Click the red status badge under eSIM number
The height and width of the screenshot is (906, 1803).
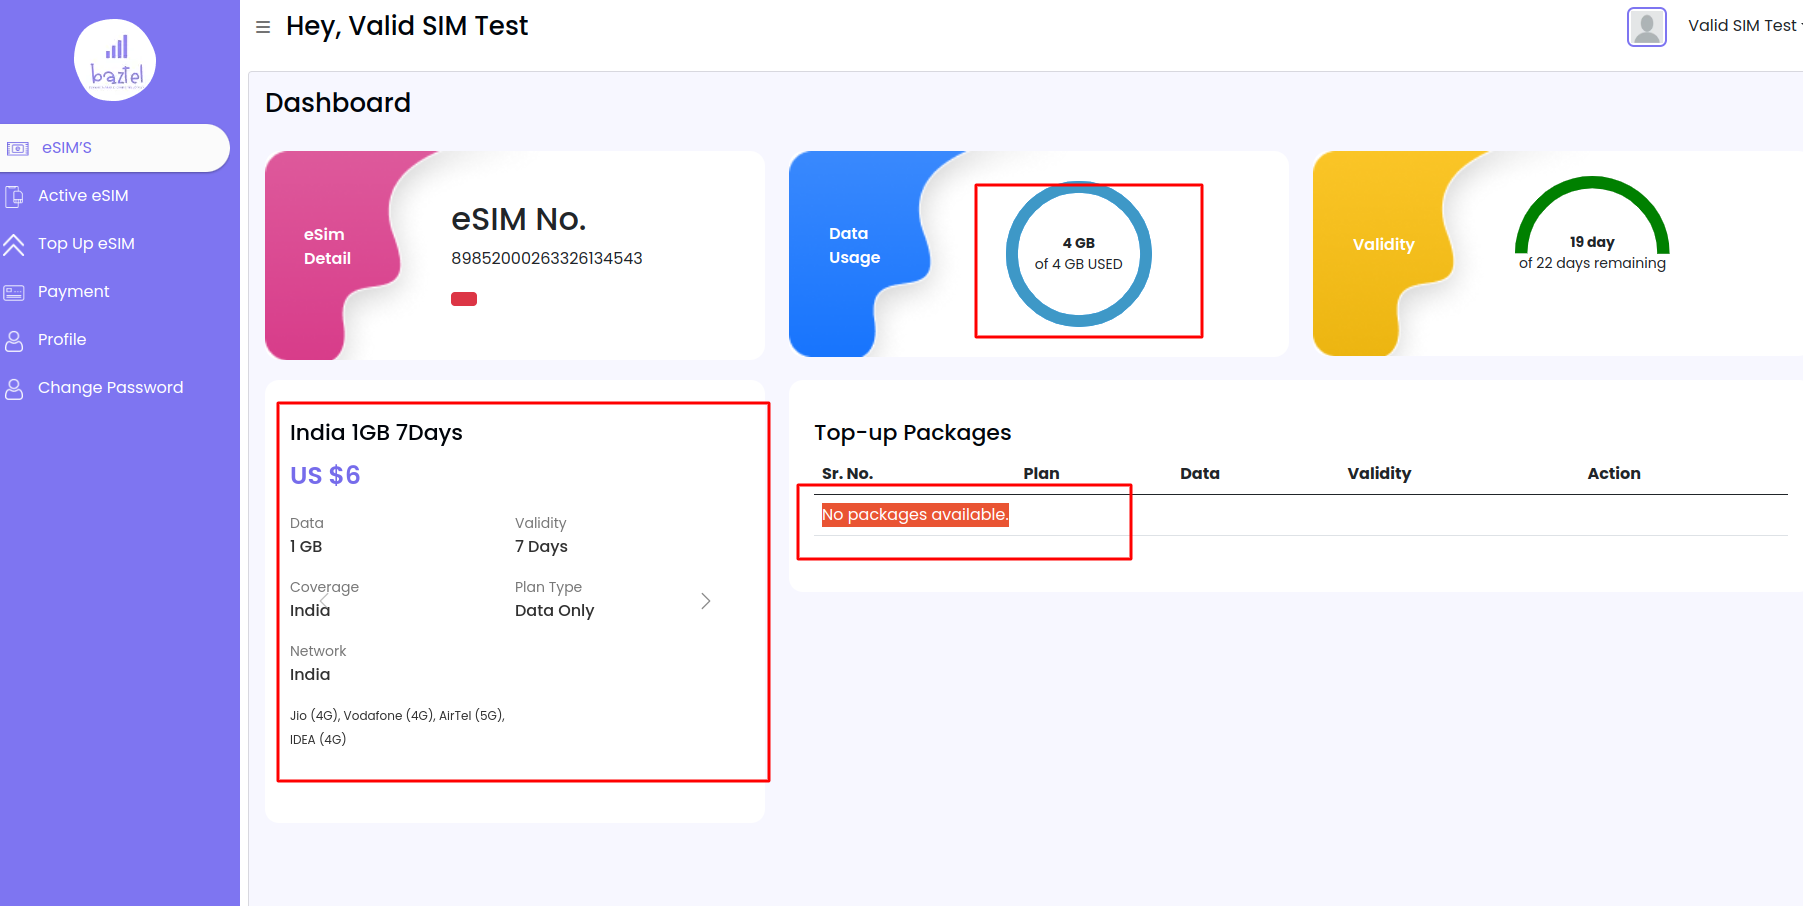(464, 299)
